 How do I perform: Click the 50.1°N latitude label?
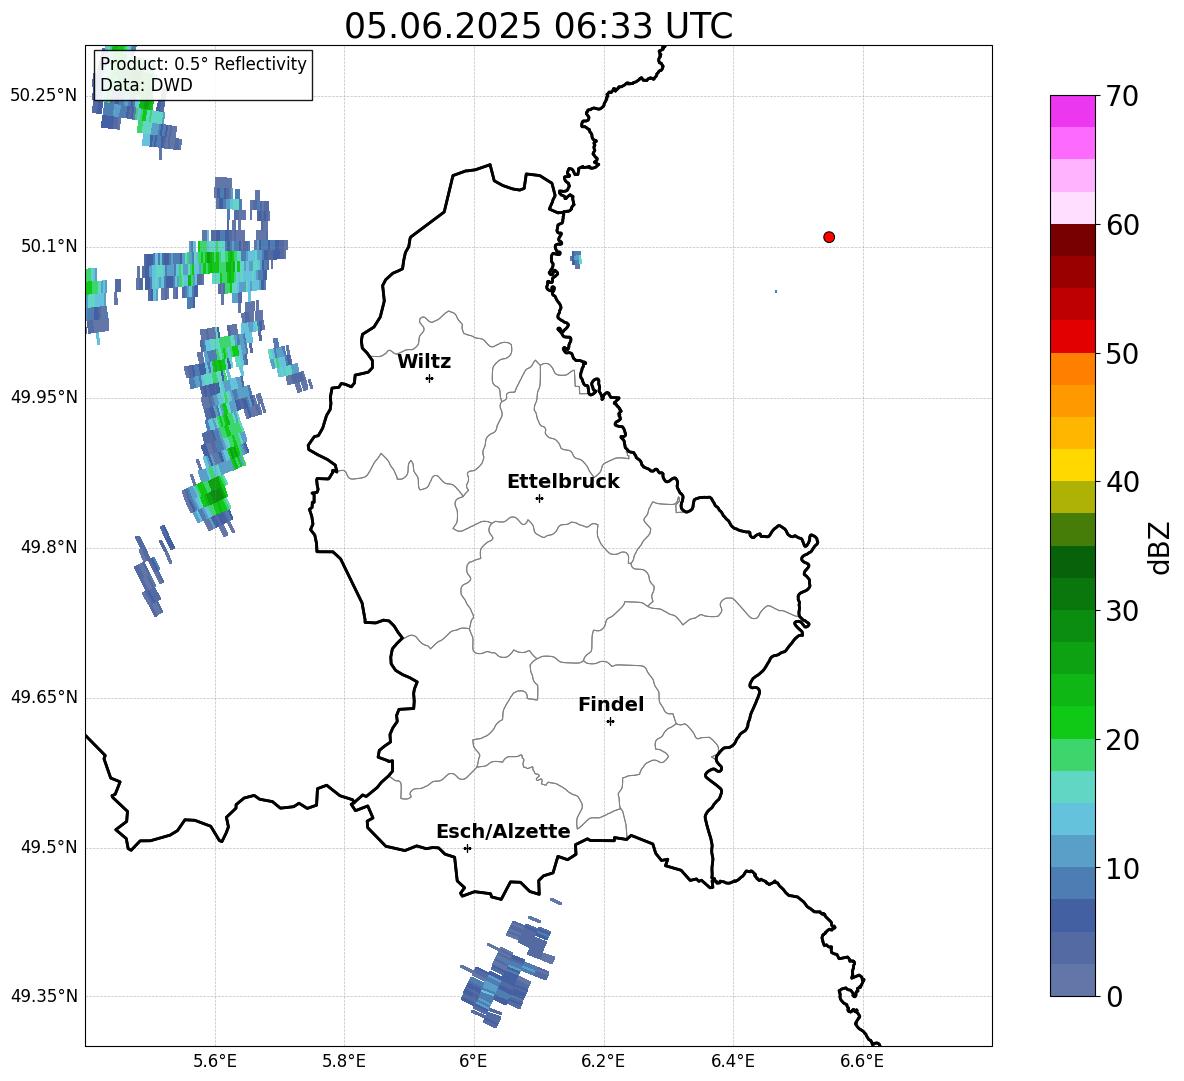click(x=50, y=246)
